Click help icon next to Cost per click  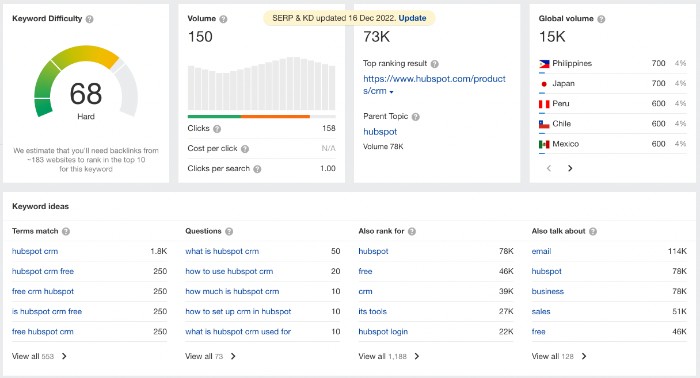(x=245, y=149)
